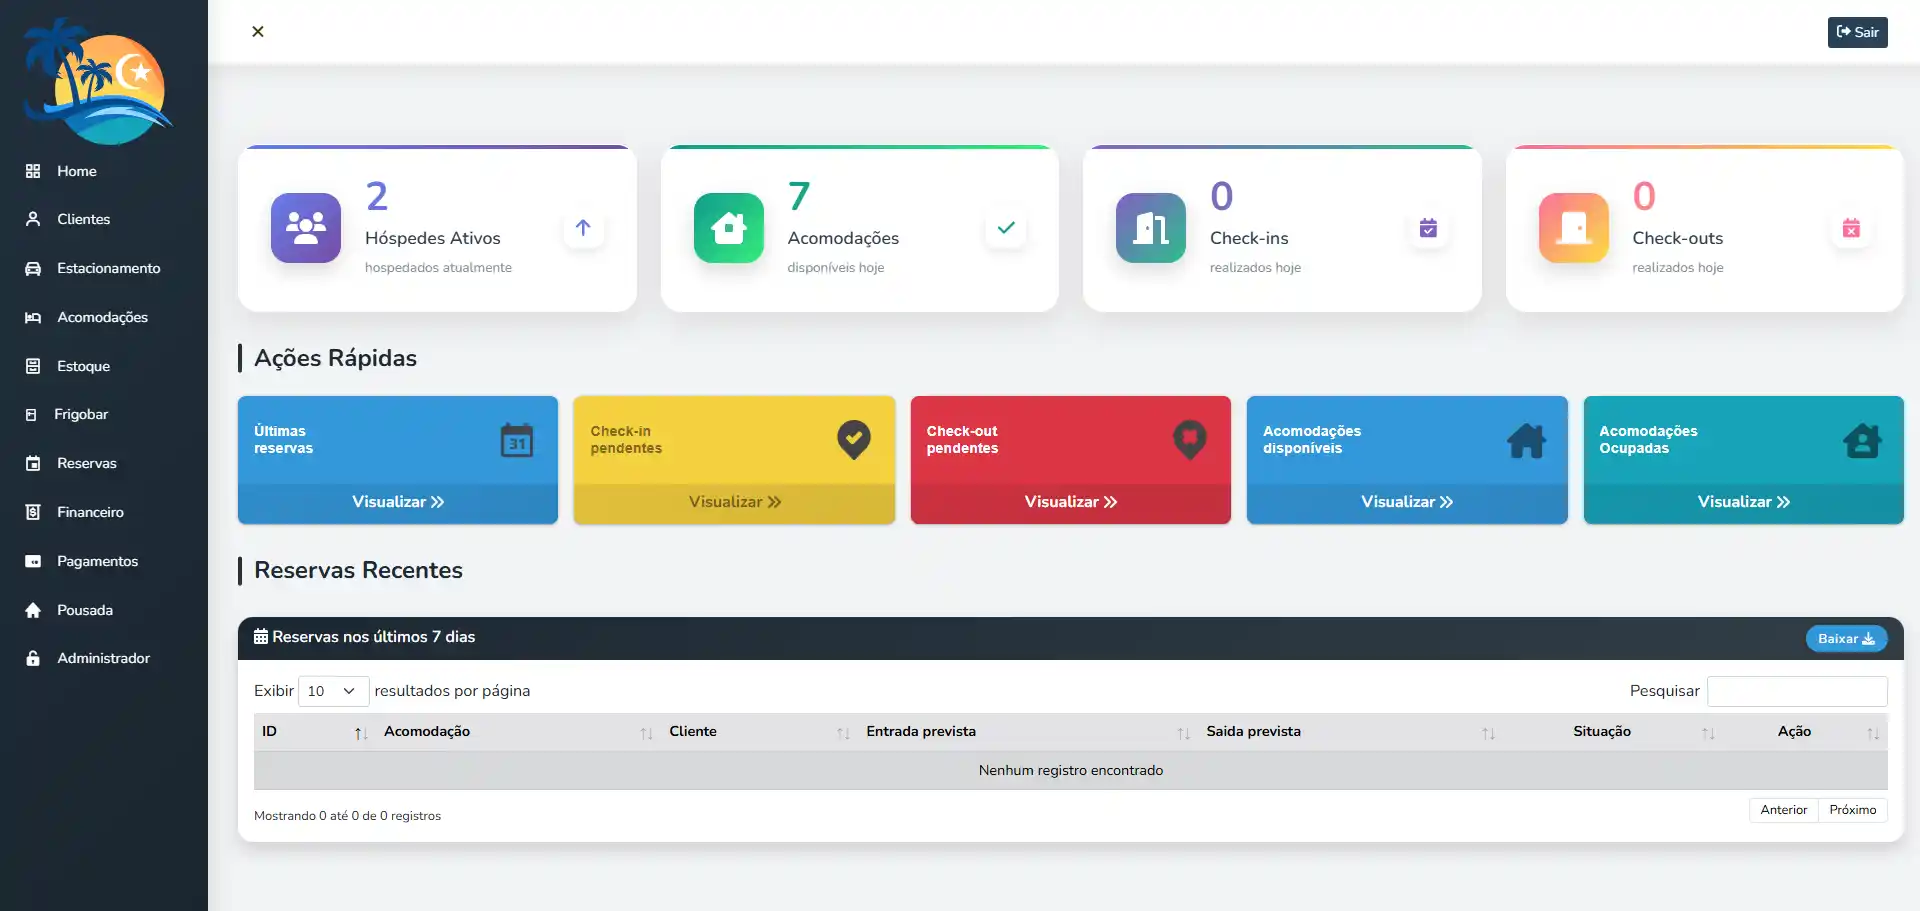Click the green Acomodações house icon
Viewport: 1920px width, 911px height.
tap(728, 228)
